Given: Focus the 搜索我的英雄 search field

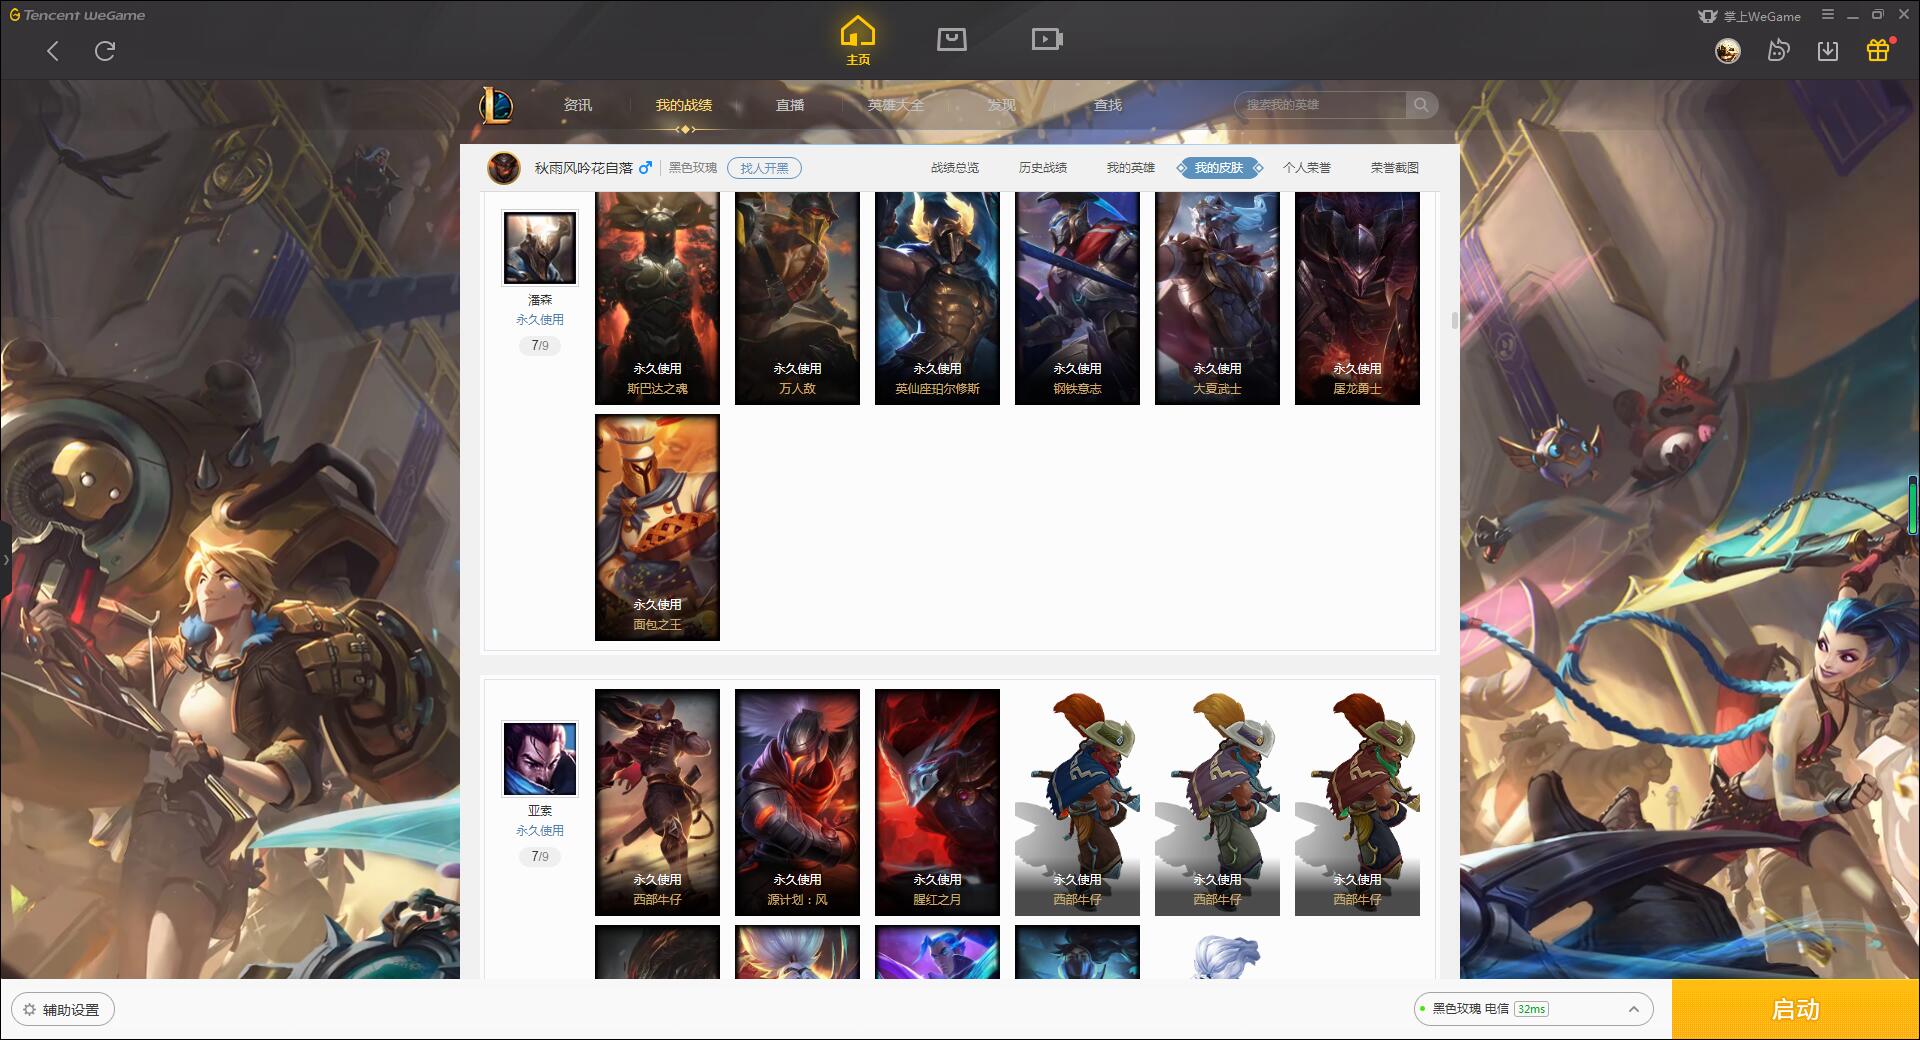Looking at the screenshot, I should point(1321,105).
